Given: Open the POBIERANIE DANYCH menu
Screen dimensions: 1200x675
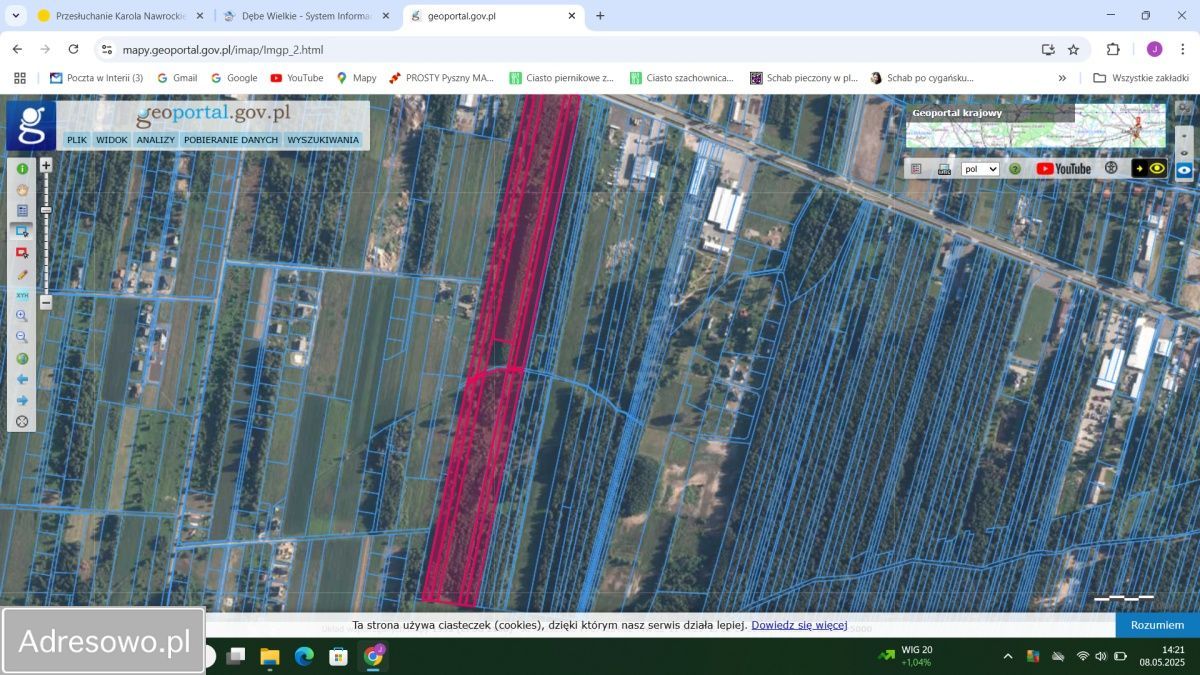Looking at the screenshot, I should point(231,140).
